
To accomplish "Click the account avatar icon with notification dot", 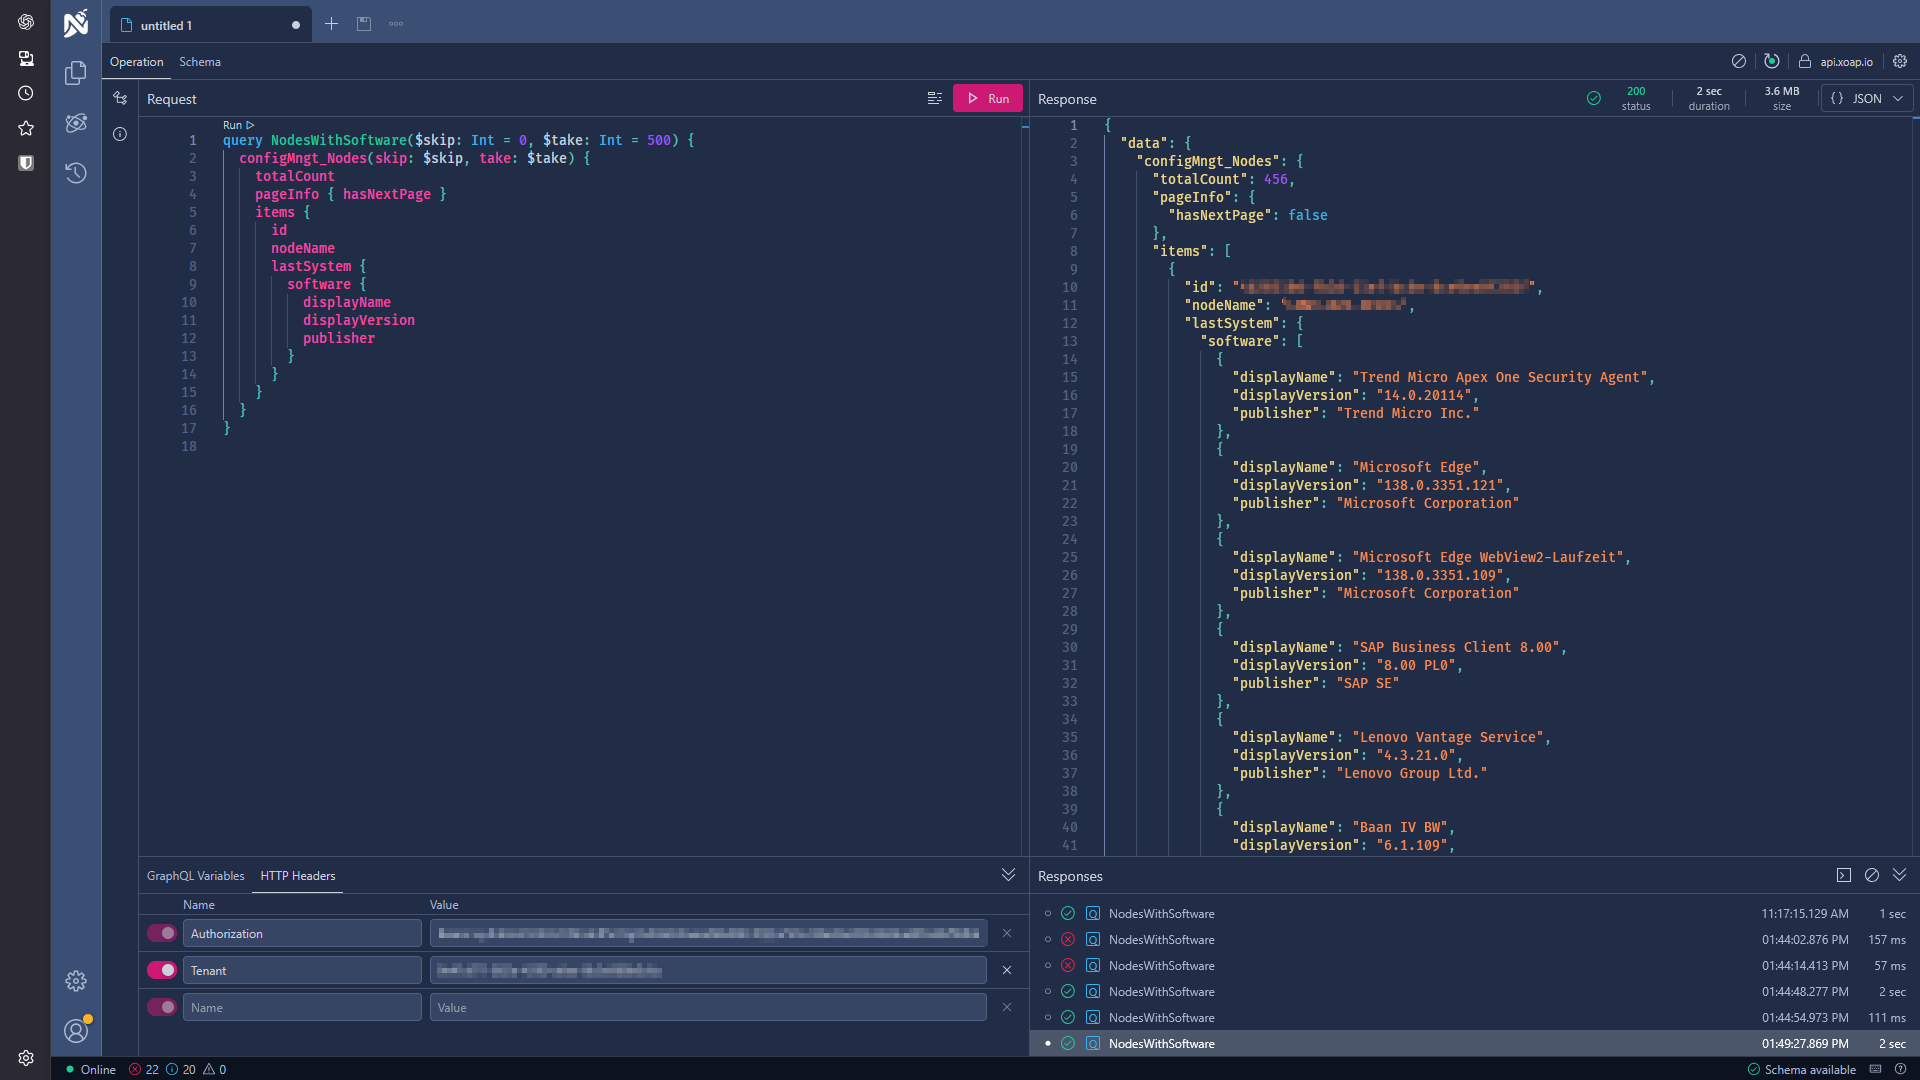I will (76, 1031).
